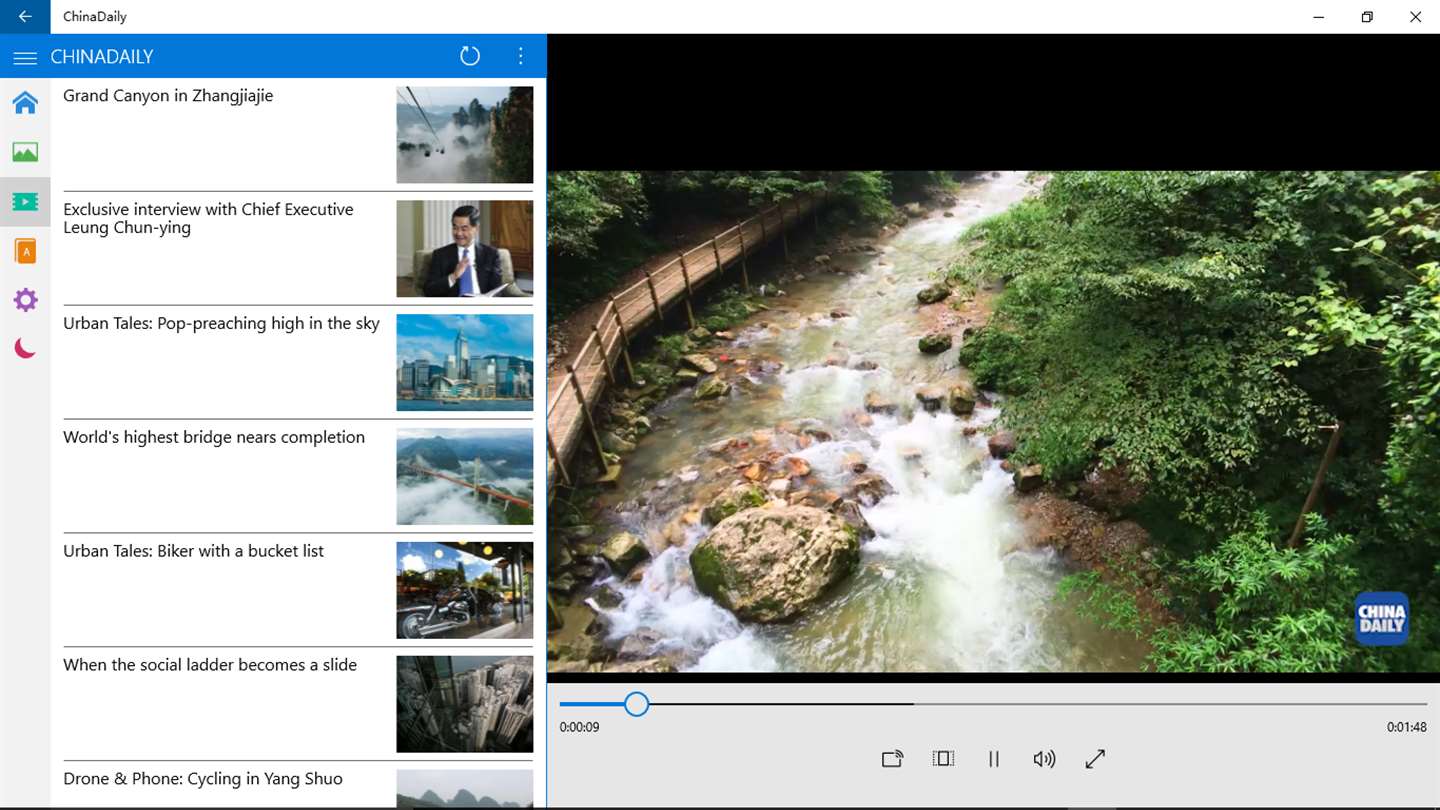Screen dimensions: 1440x810
Task: Open the hamburger navigation menu
Action: [25, 58]
